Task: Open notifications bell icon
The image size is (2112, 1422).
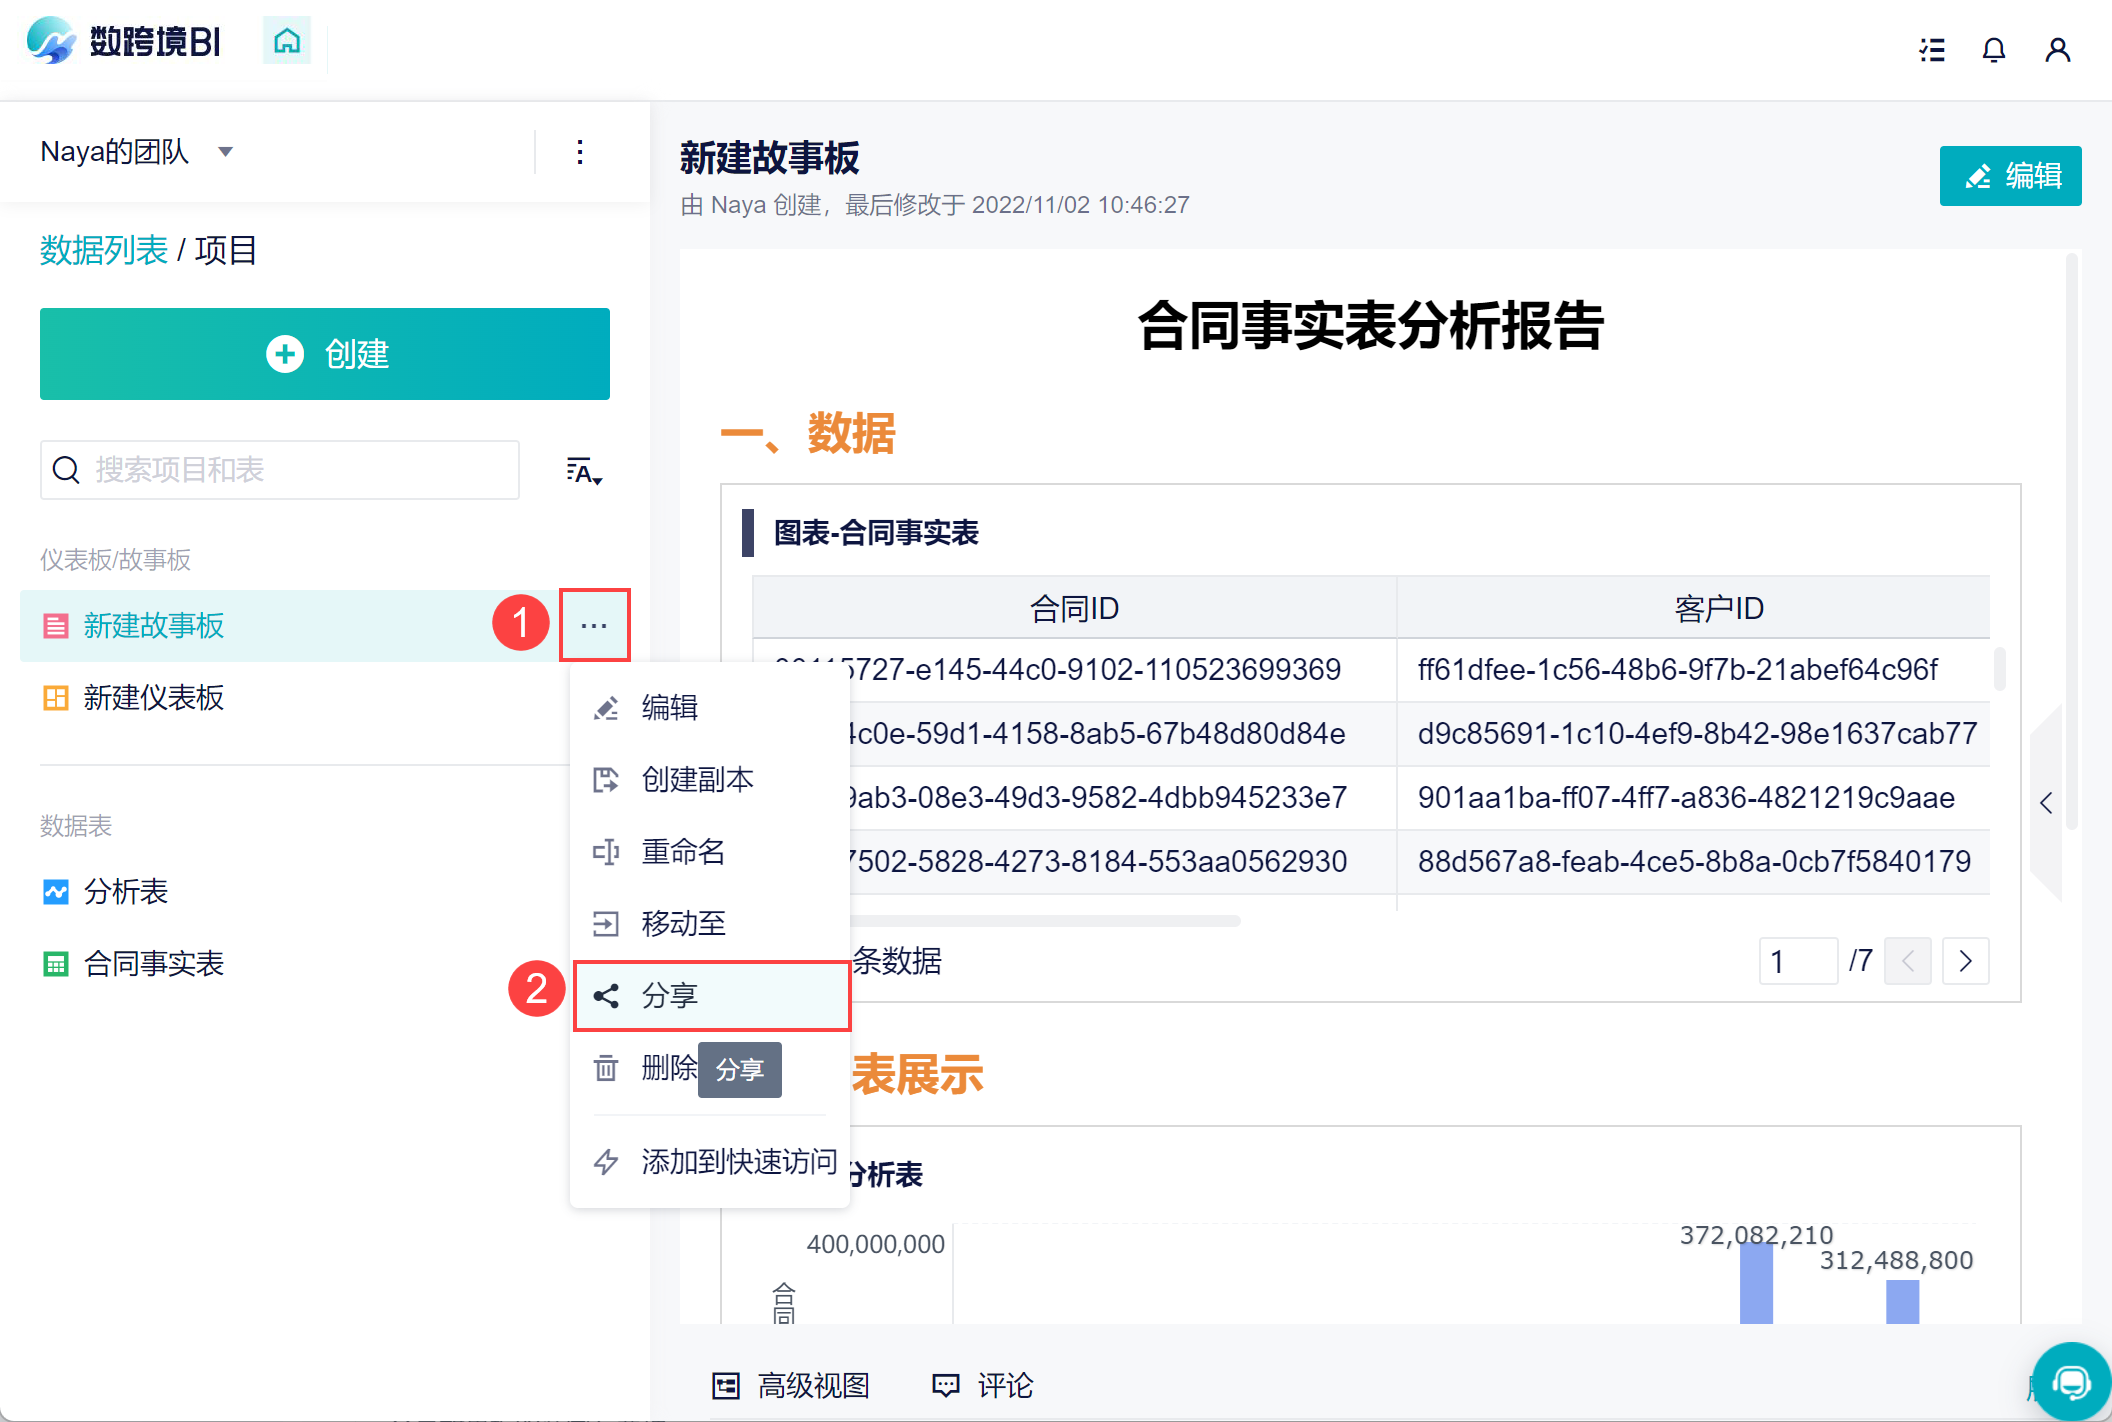Action: click(1994, 49)
